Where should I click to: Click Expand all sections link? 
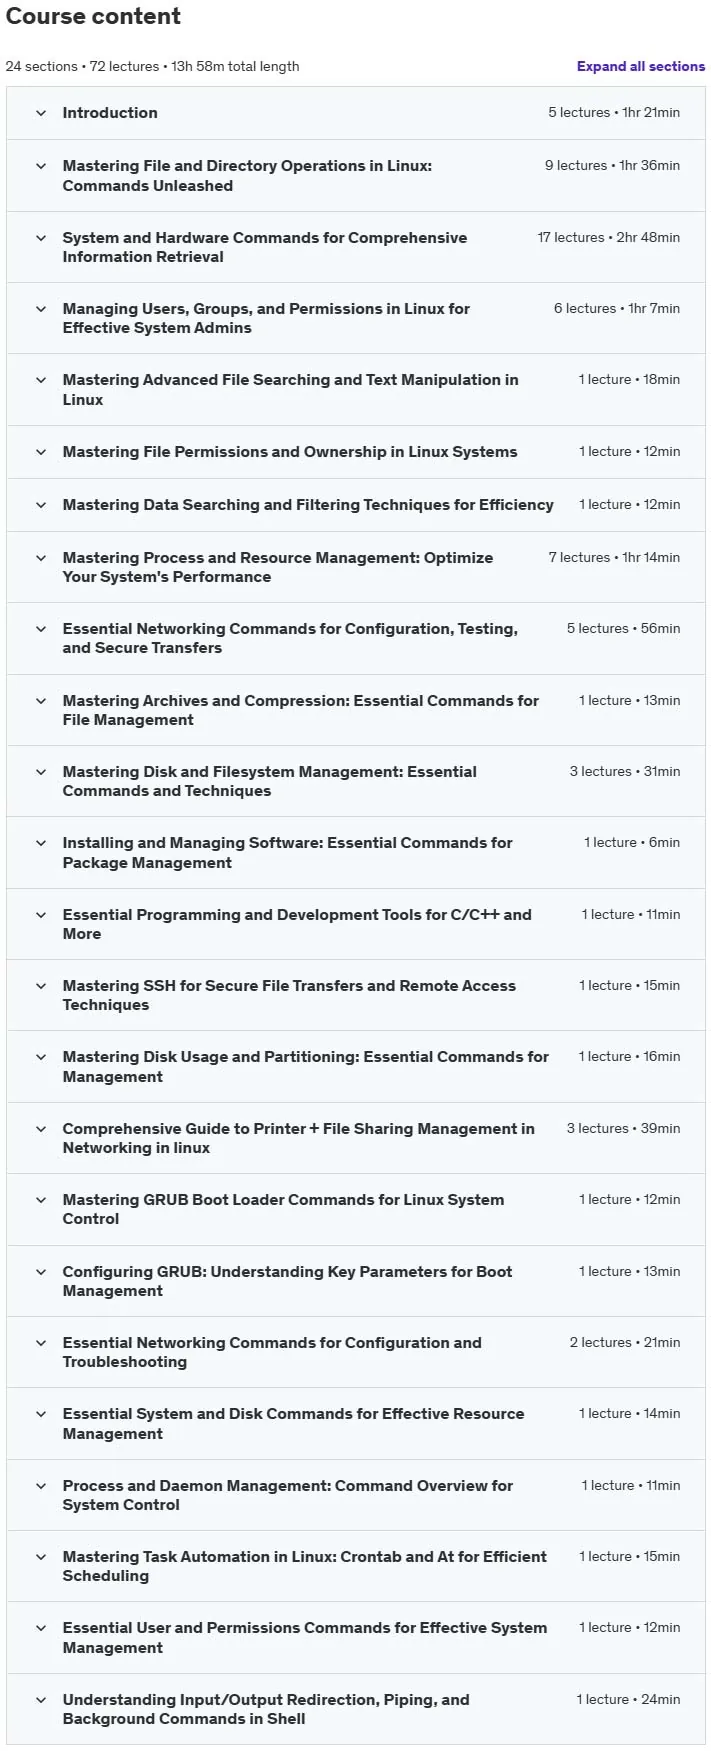point(640,66)
